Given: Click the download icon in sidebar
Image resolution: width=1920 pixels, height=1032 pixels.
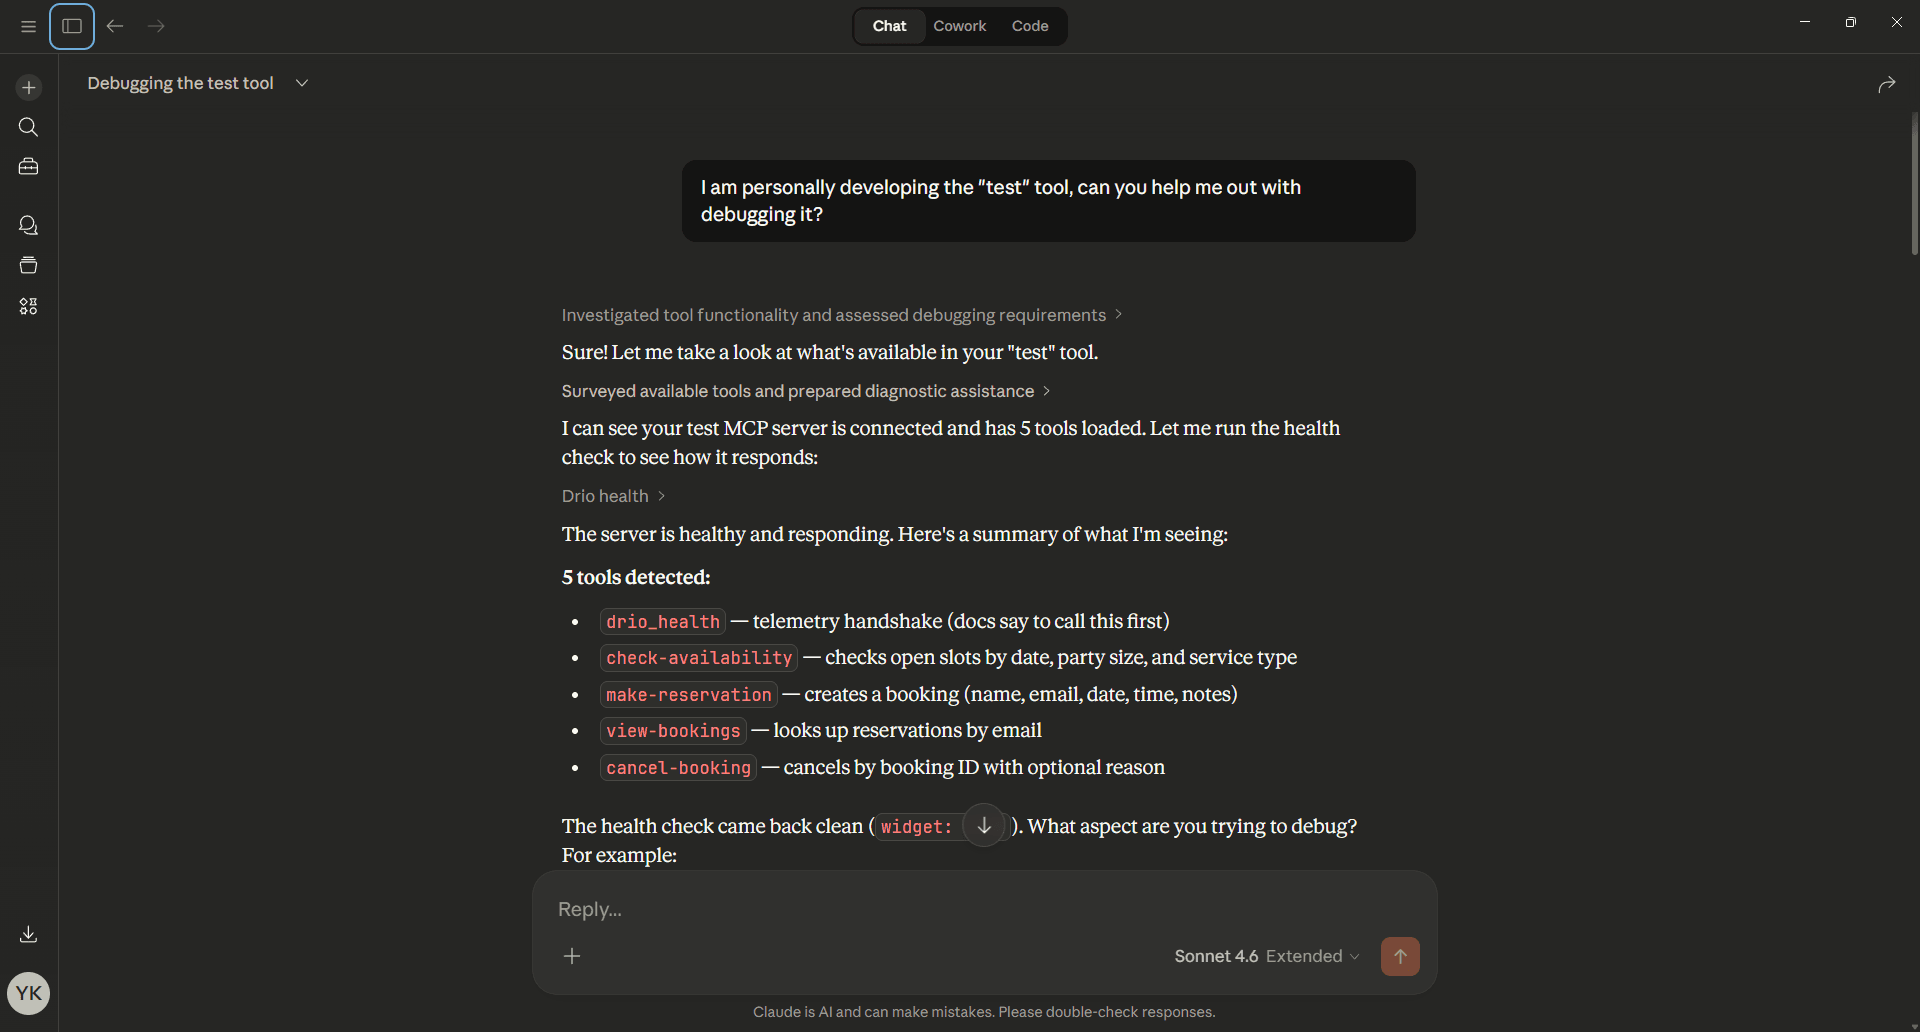Looking at the screenshot, I should click(x=28, y=934).
